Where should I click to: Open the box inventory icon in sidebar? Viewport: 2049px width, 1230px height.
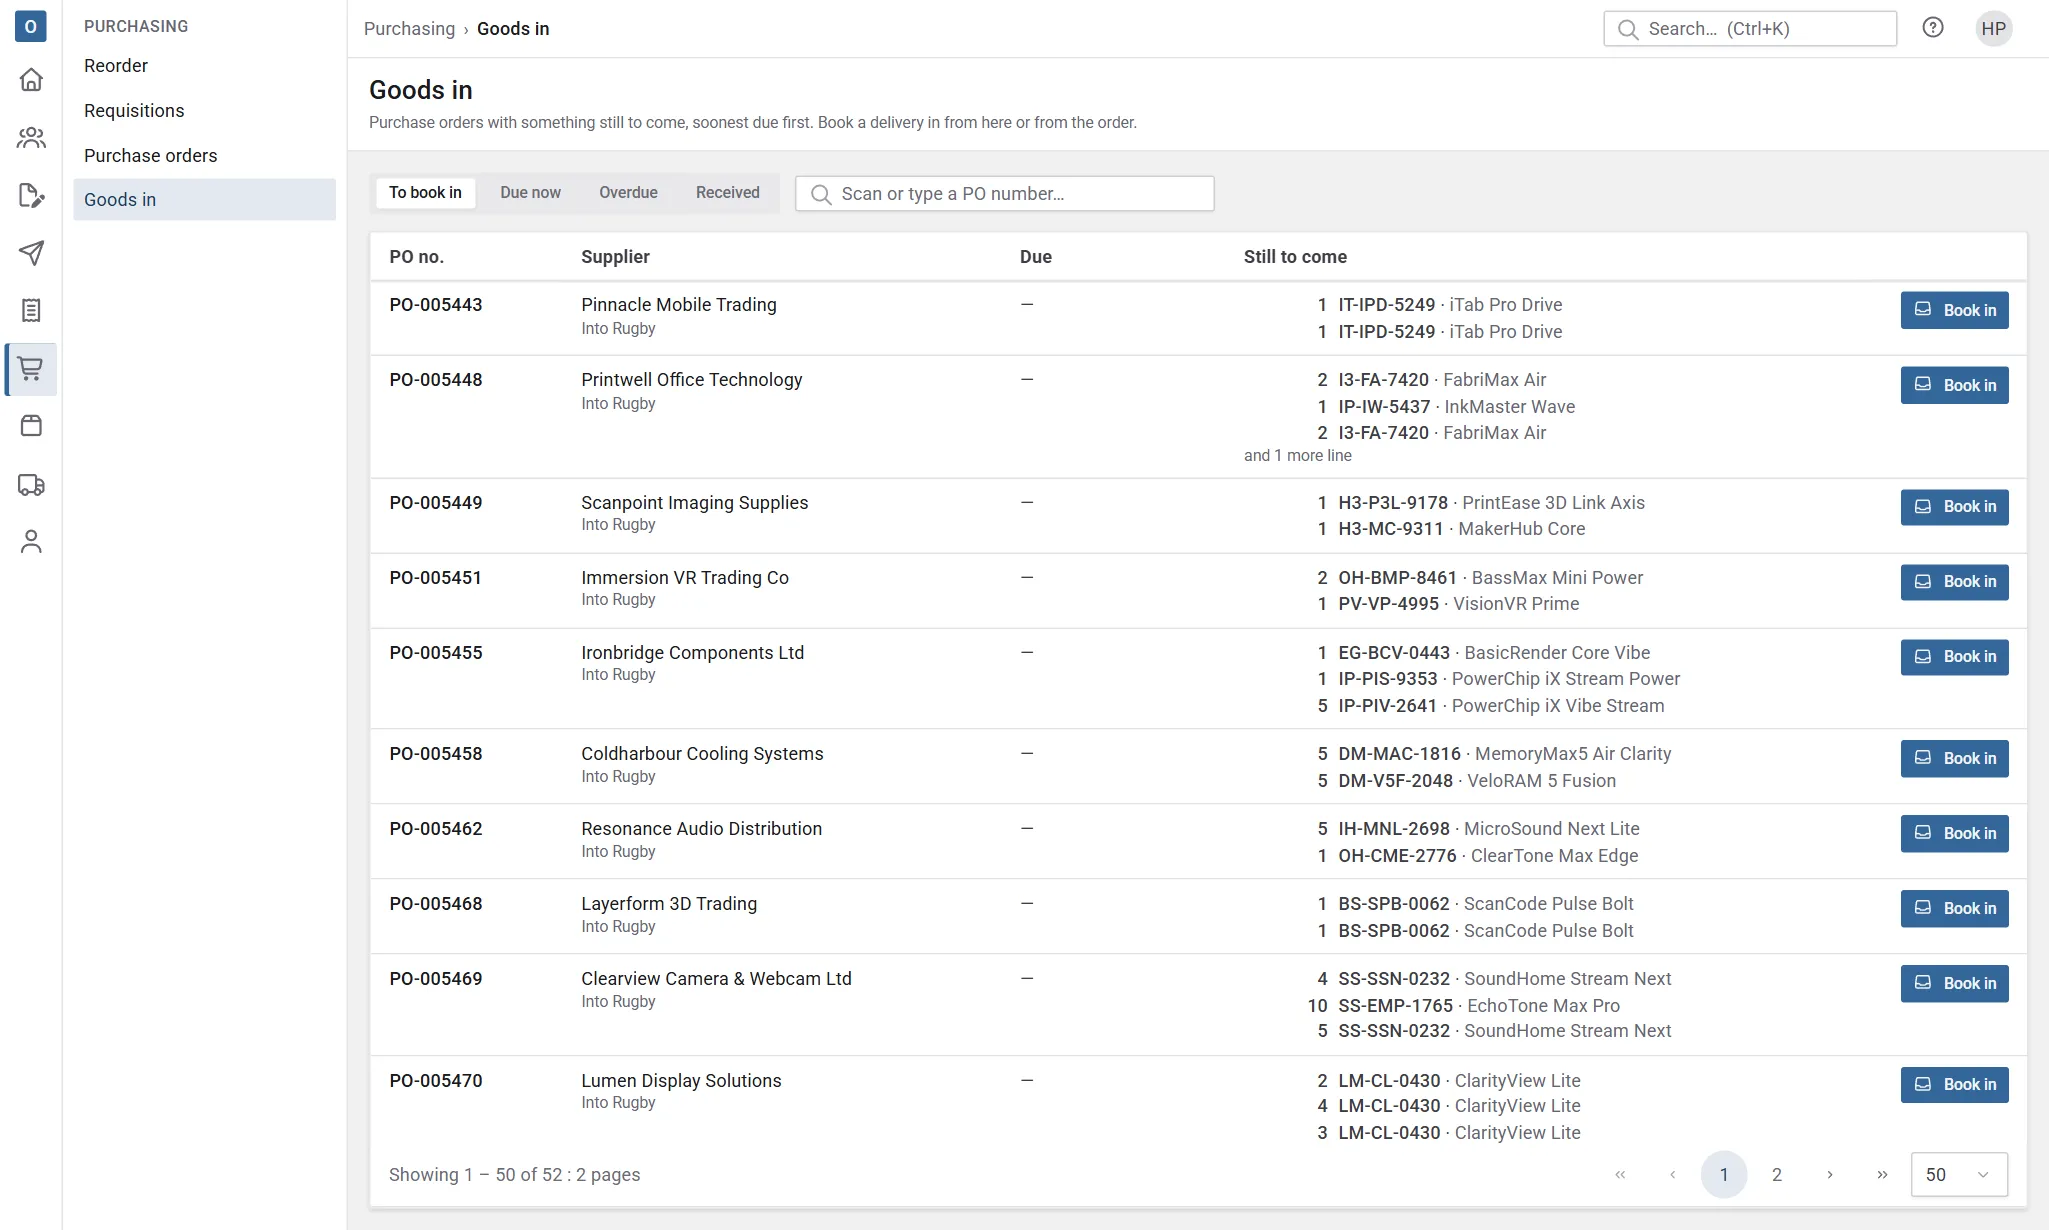(31, 426)
